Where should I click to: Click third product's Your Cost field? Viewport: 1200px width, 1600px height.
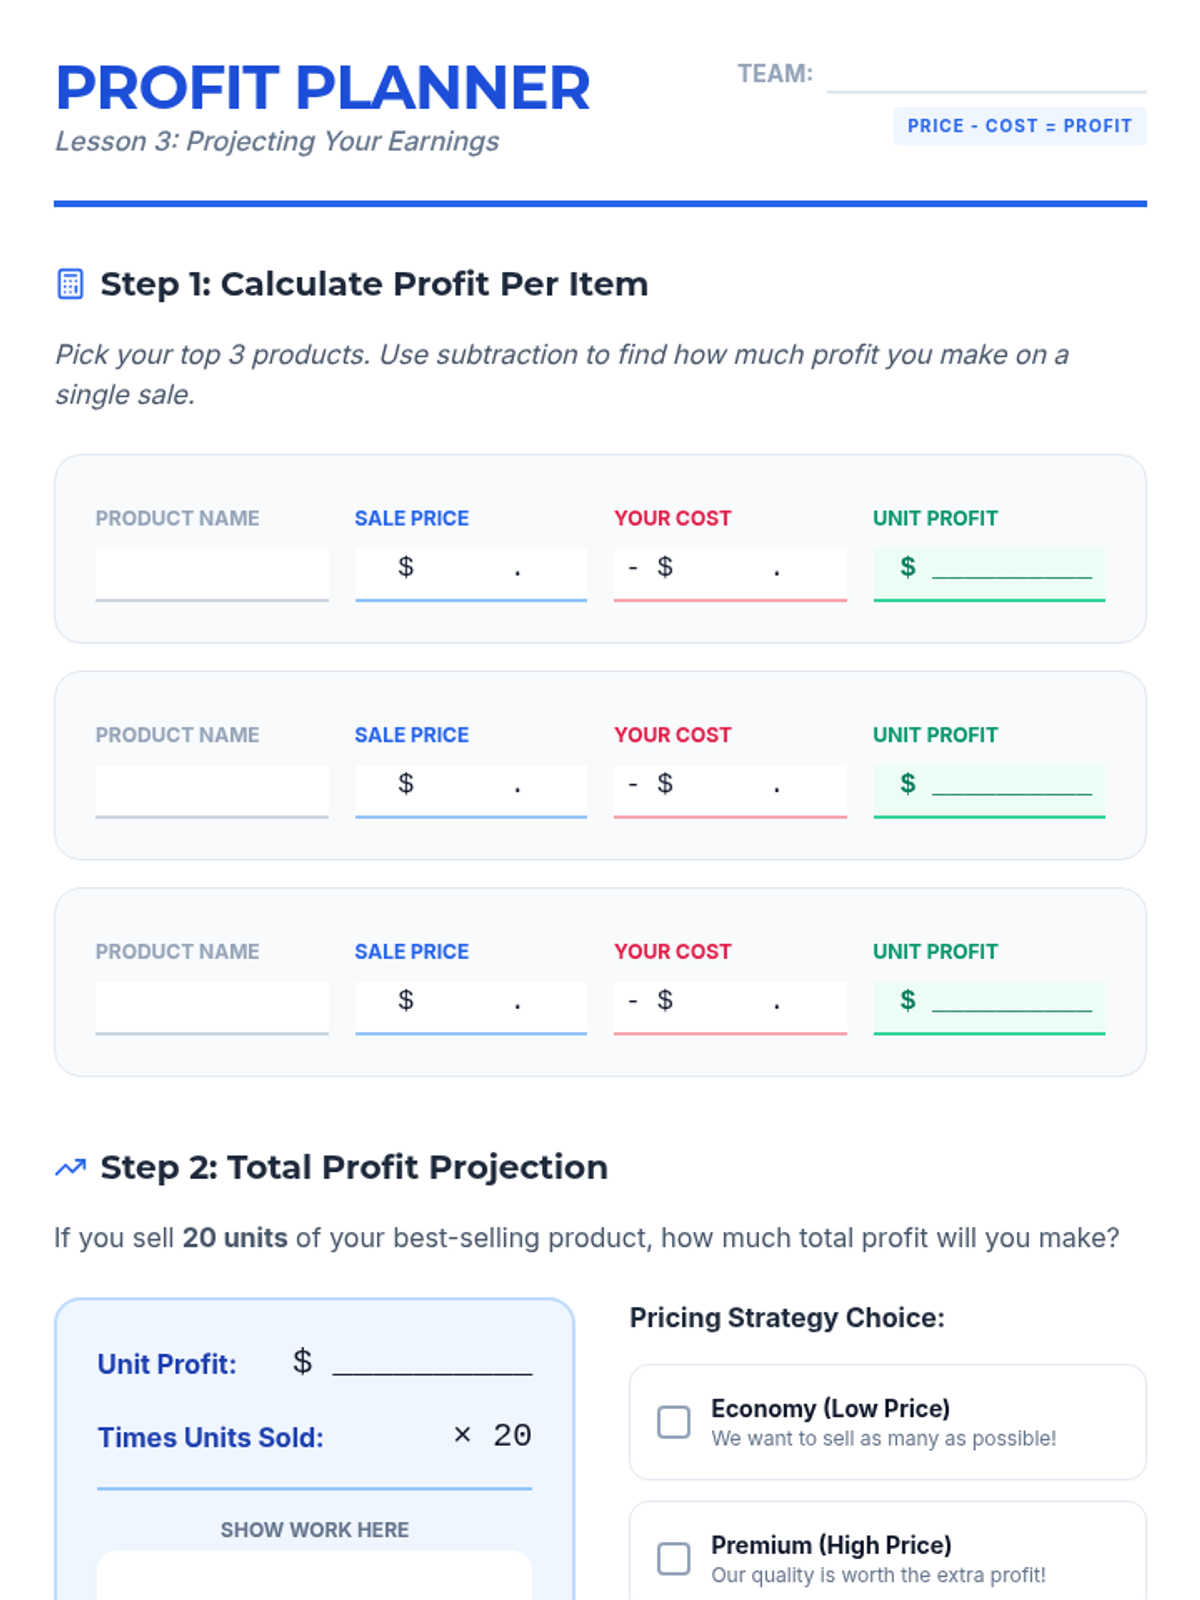(x=730, y=1008)
